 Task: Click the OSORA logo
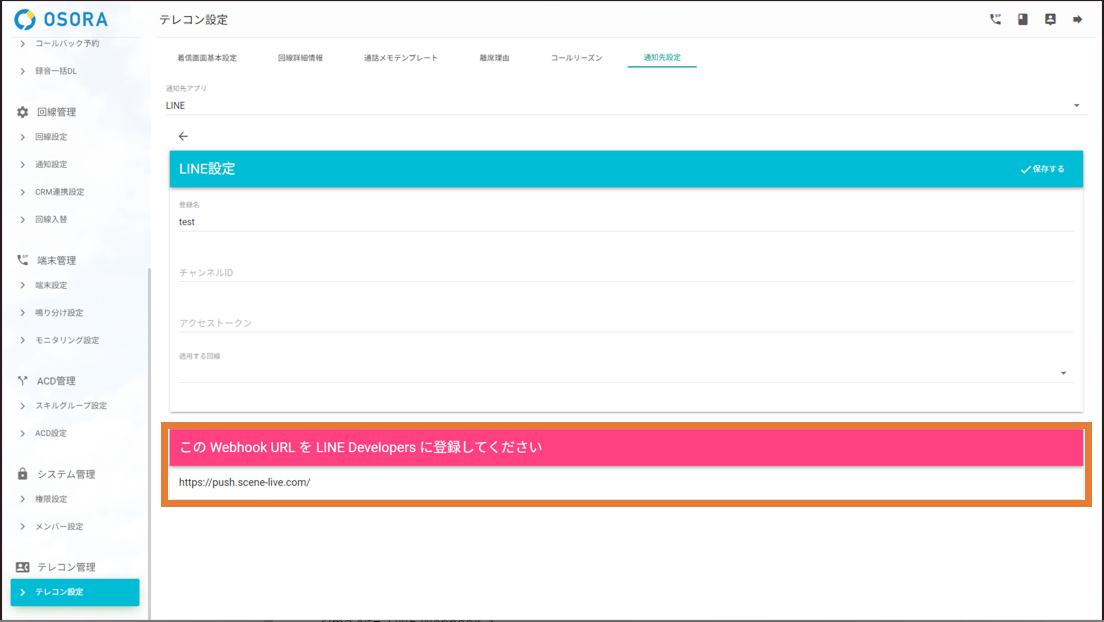[x=62, y=19]
